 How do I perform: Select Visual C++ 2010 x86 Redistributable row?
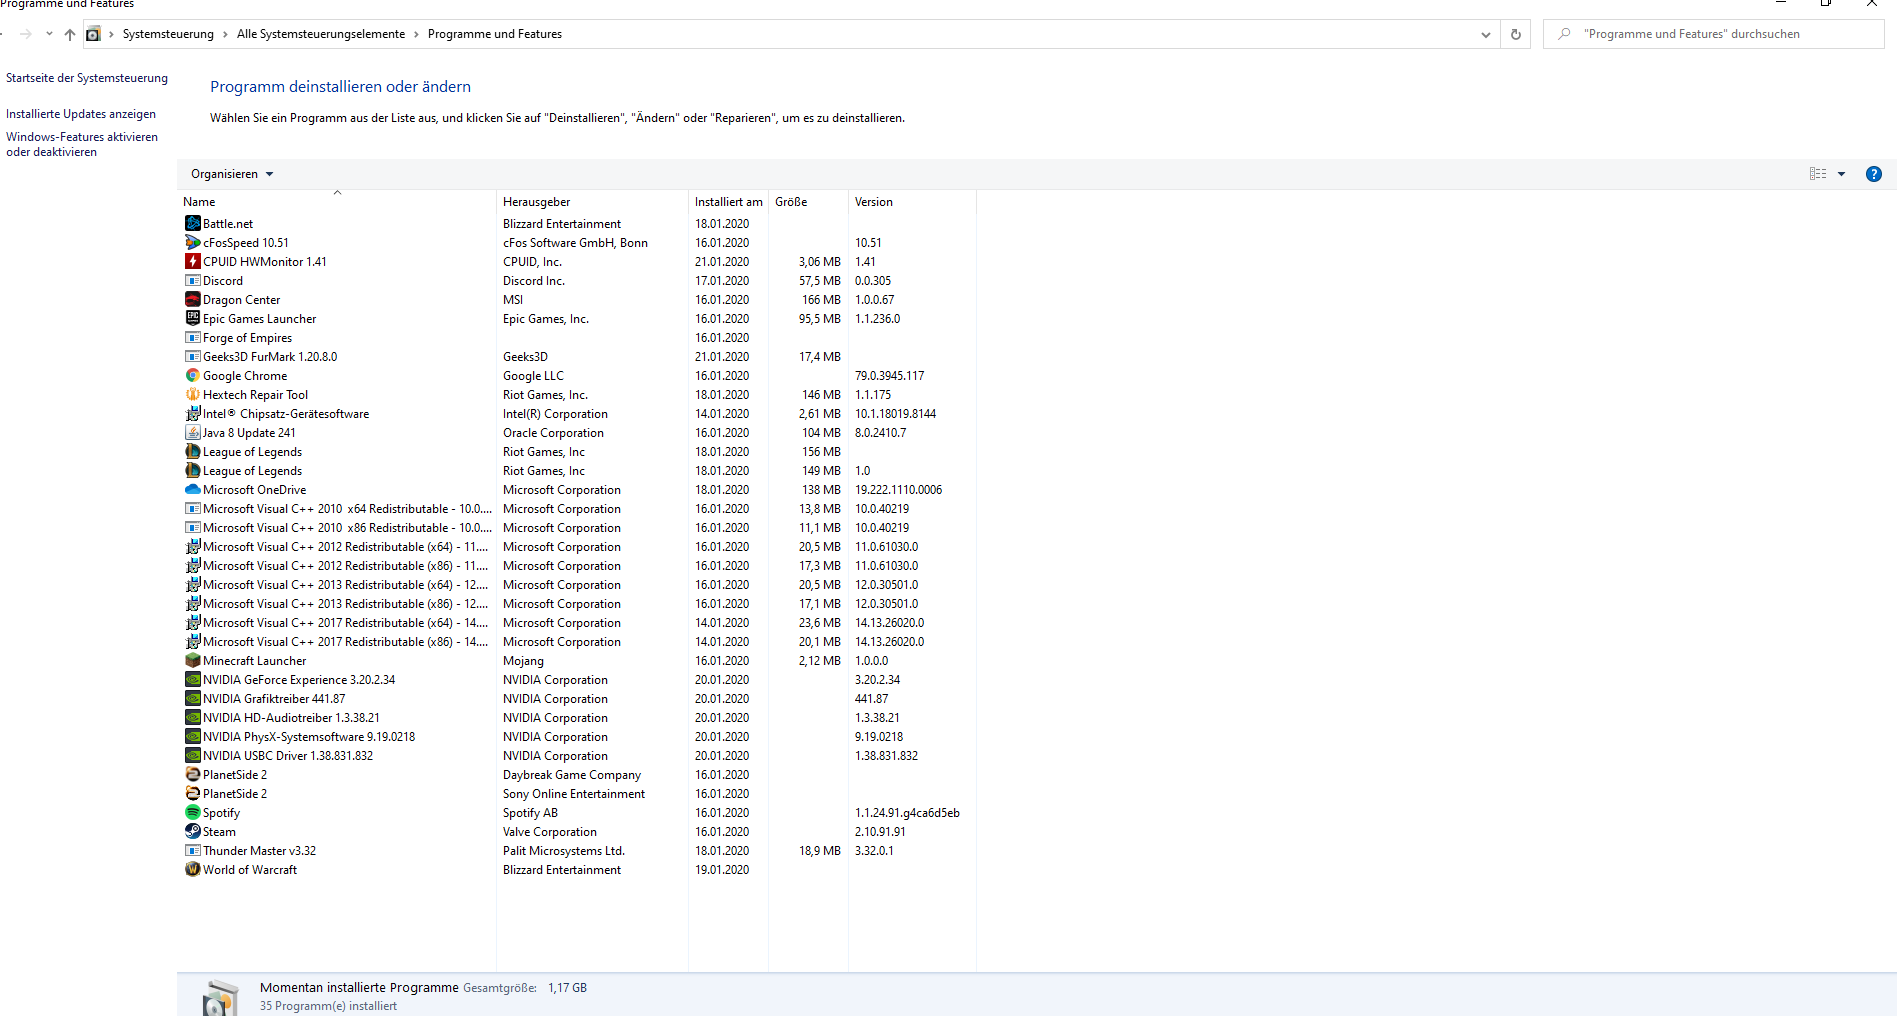click(x=578, y=527)
